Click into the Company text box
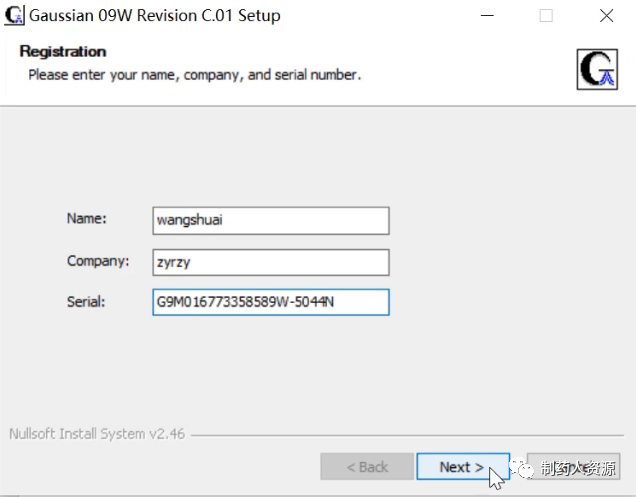The width and height of the screenshot is (636, 497). (x=270, y=262)
